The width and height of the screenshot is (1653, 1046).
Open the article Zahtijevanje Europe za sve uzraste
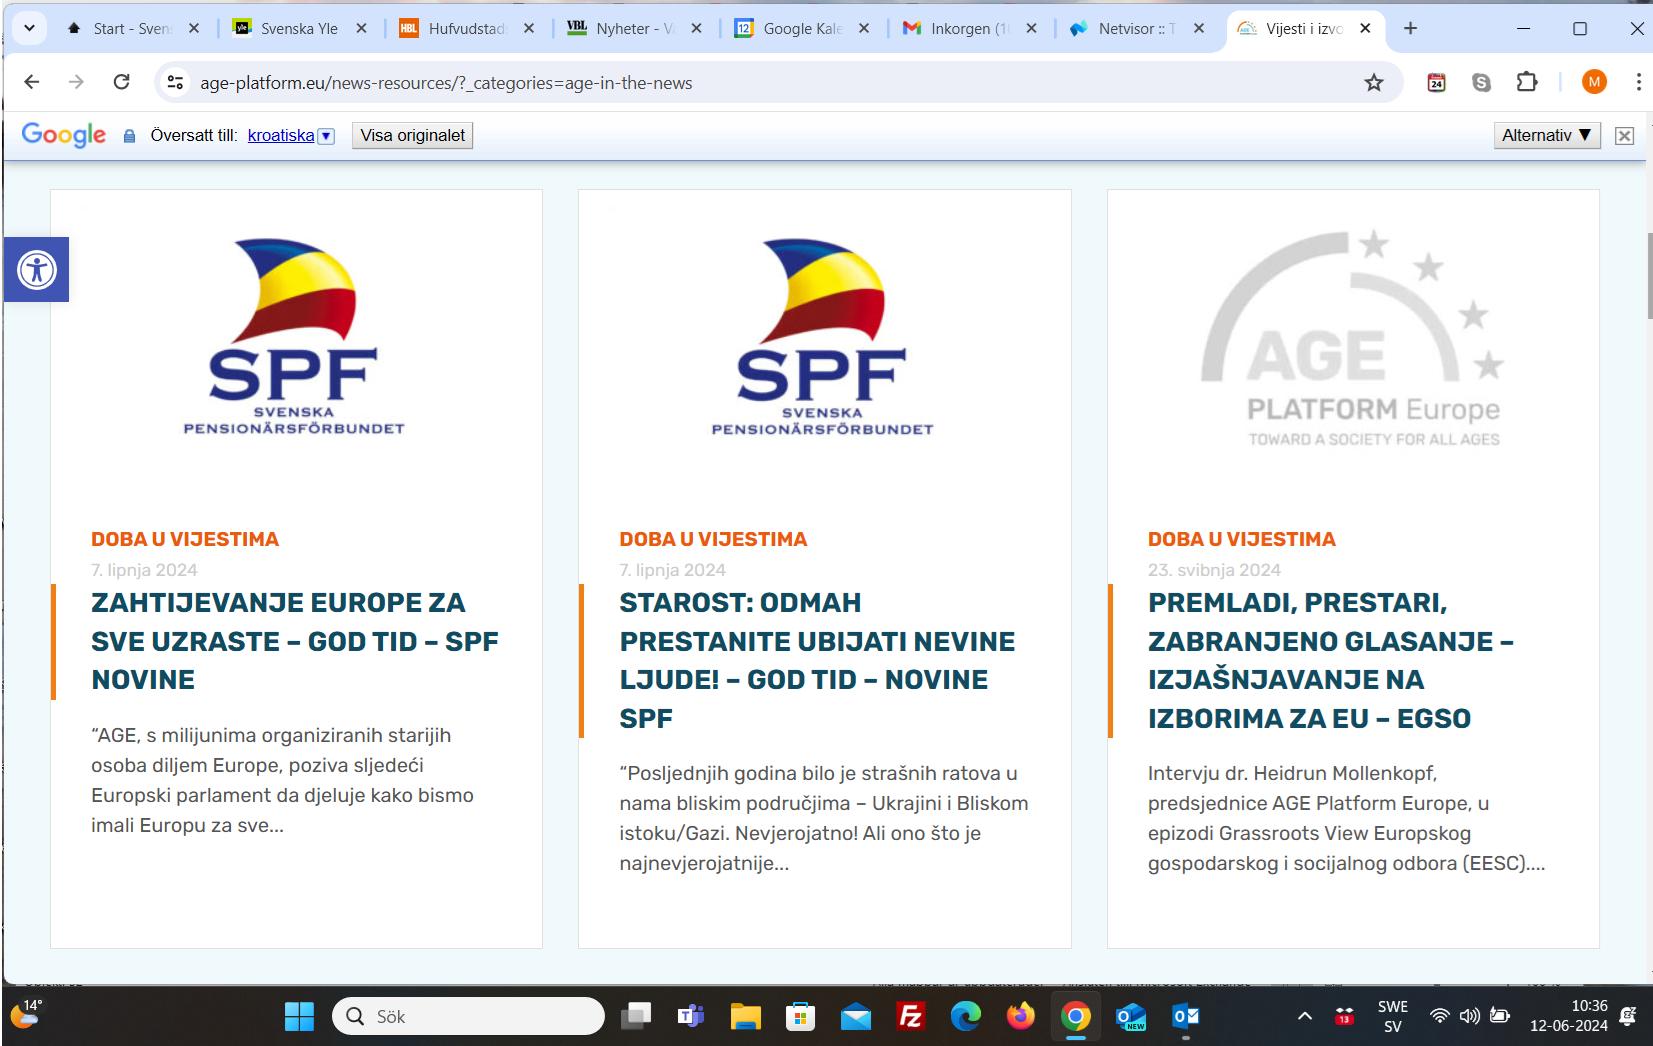pyautogui.click(x=293, y=641)
